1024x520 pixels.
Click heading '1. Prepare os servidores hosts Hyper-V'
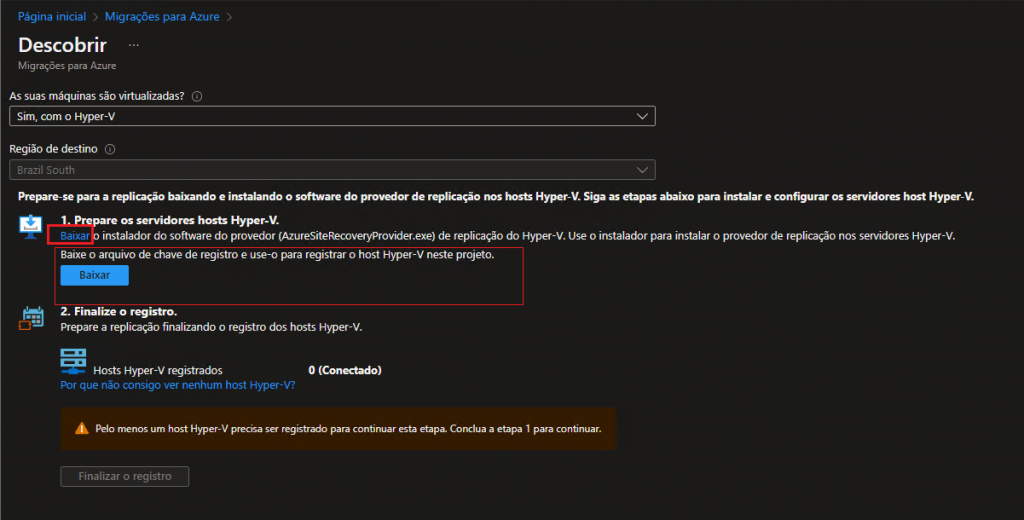(x=170, y=220)
